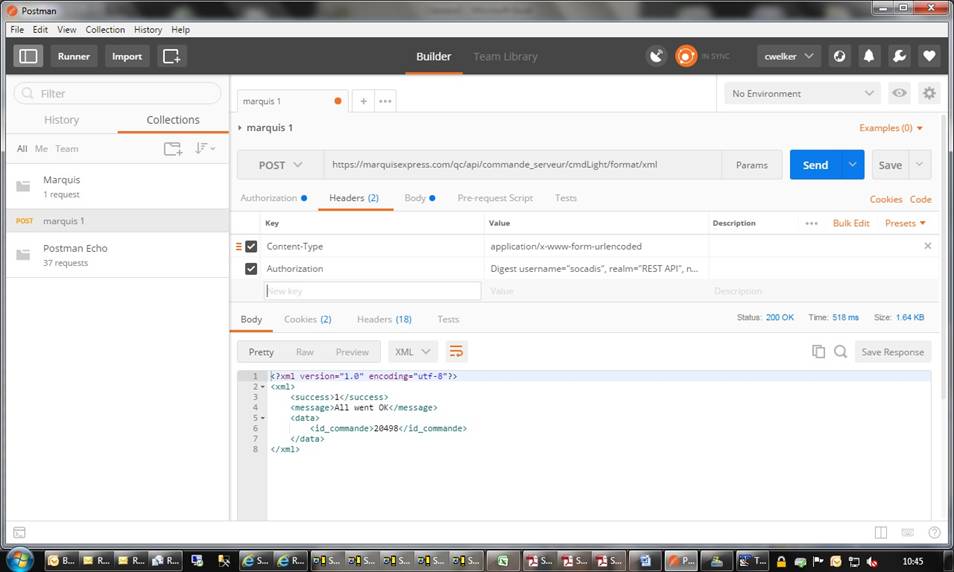
Task: Open collections sort order icon
Action: click(204, 148)
